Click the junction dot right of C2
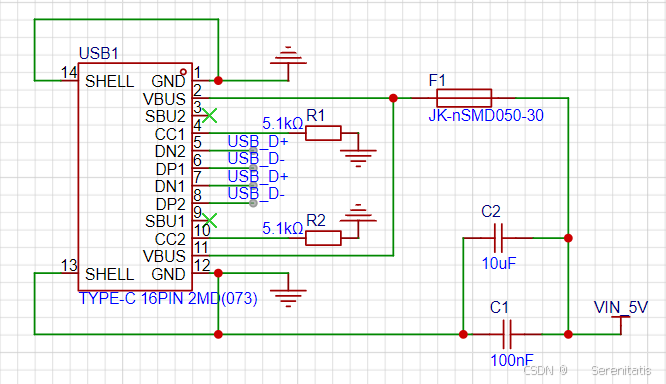The height and width of the screenshot is (384, 666). click(568, 238)
